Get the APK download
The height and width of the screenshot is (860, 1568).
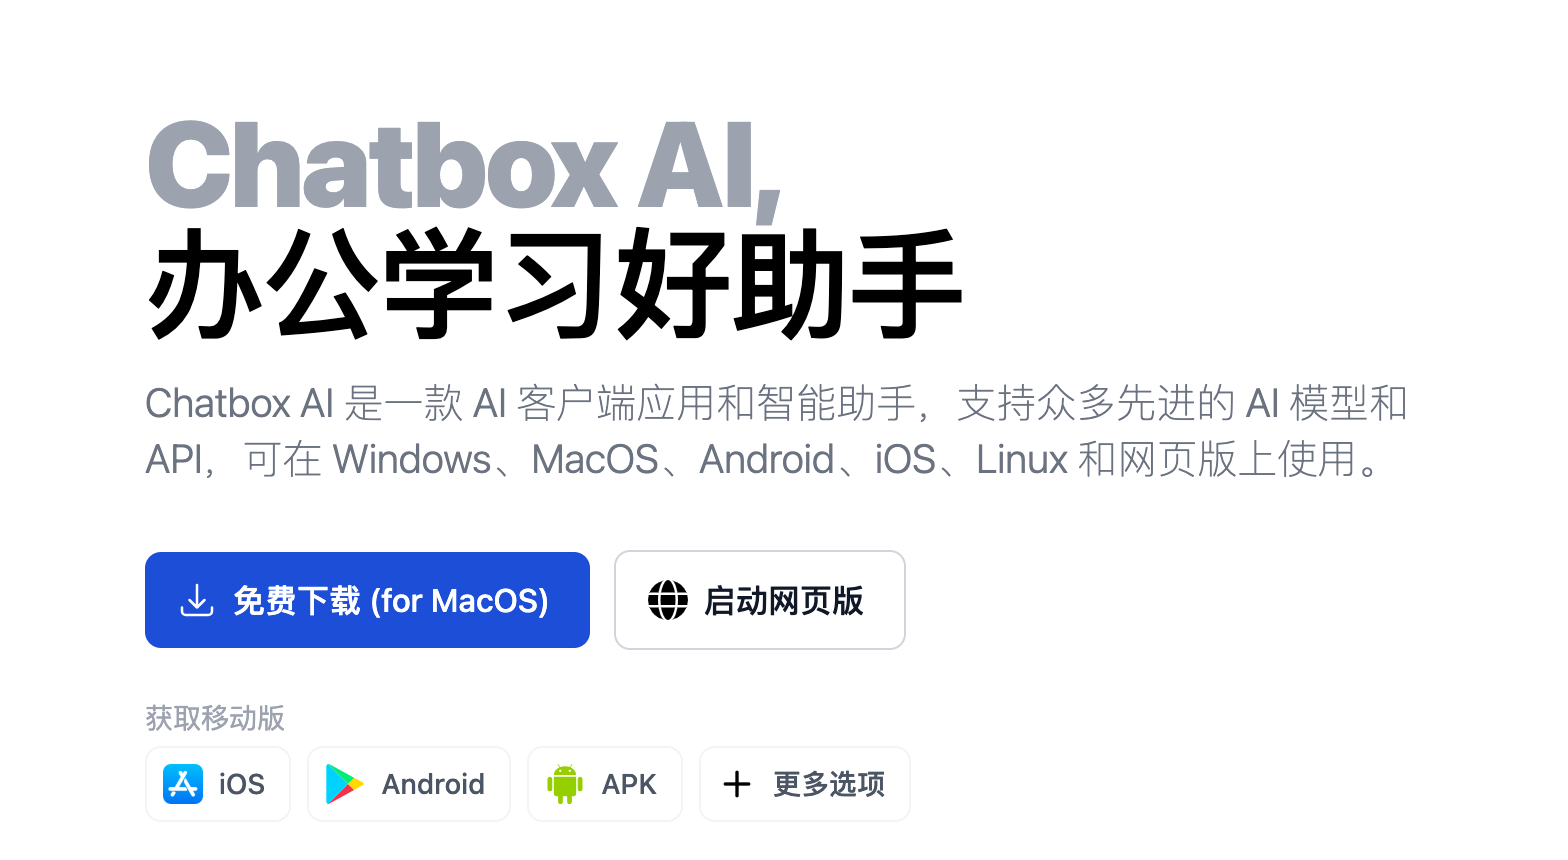click(x=605, y=784)
